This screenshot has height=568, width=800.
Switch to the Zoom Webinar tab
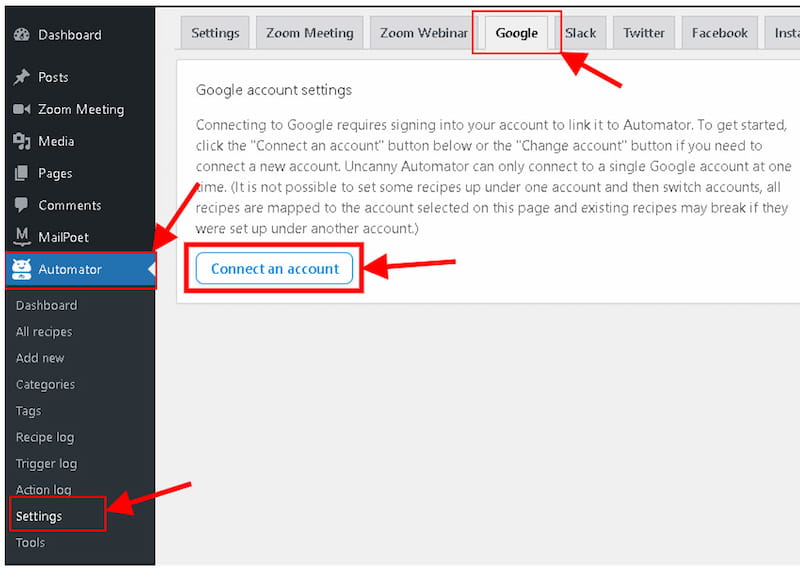(423, 33)
